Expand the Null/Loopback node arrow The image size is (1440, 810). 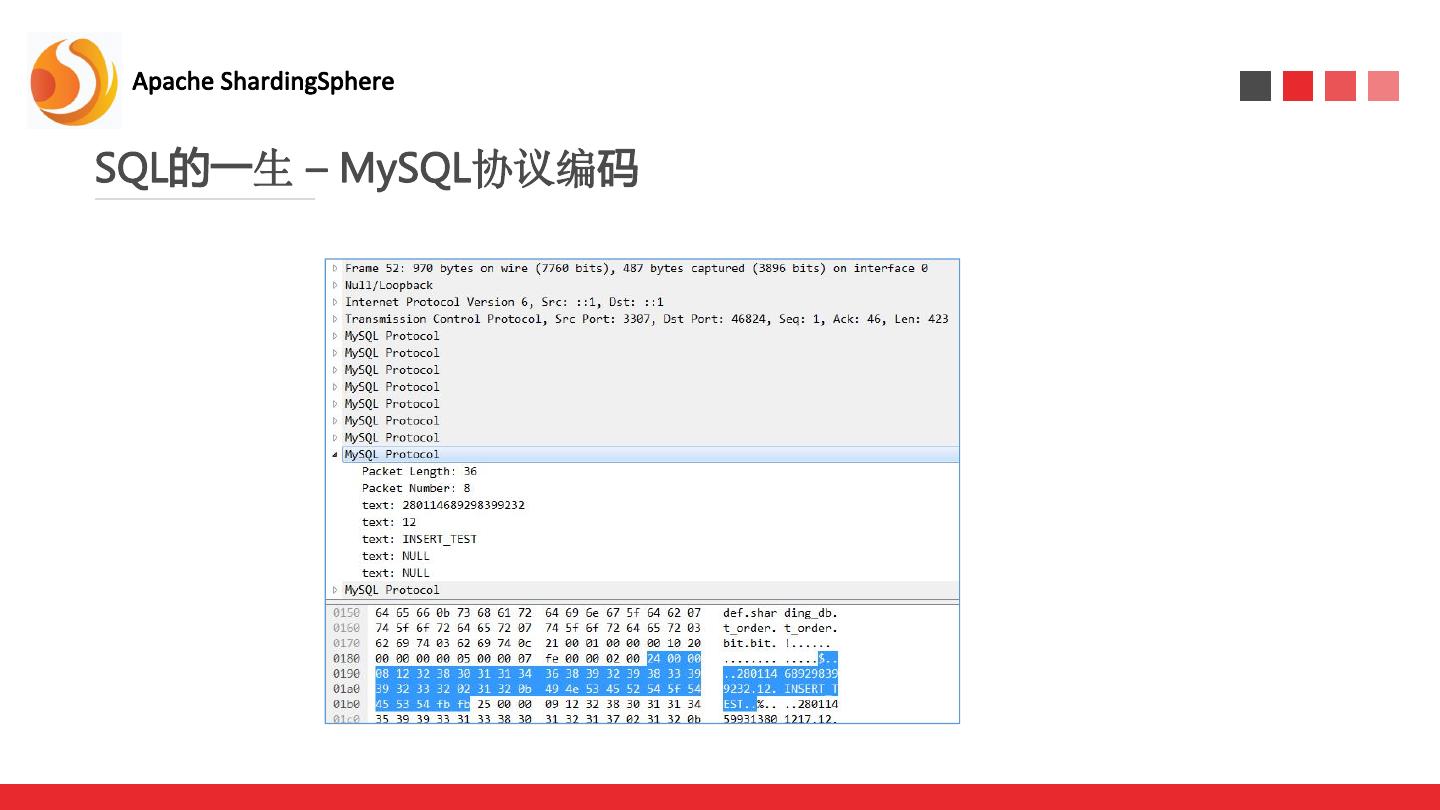point(335,285)
